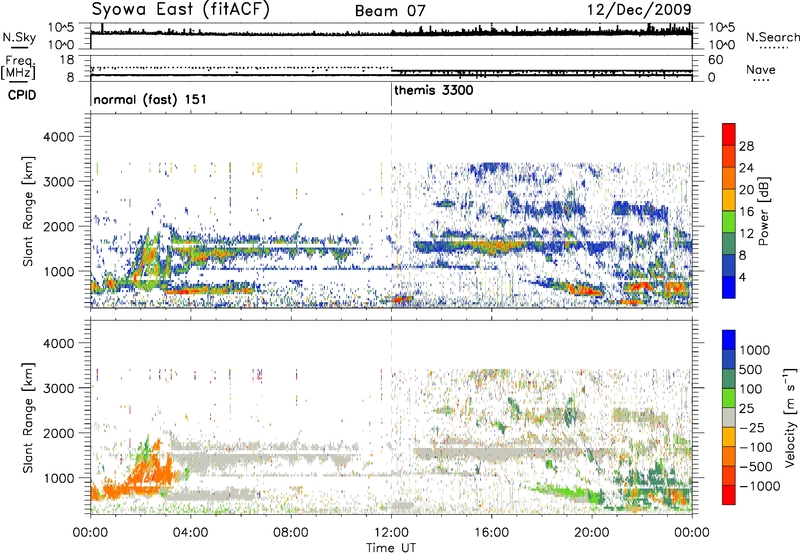Select the 'normal (fast) 151' CPID text
Screen dimensions: 800x554
click(150, 99)
